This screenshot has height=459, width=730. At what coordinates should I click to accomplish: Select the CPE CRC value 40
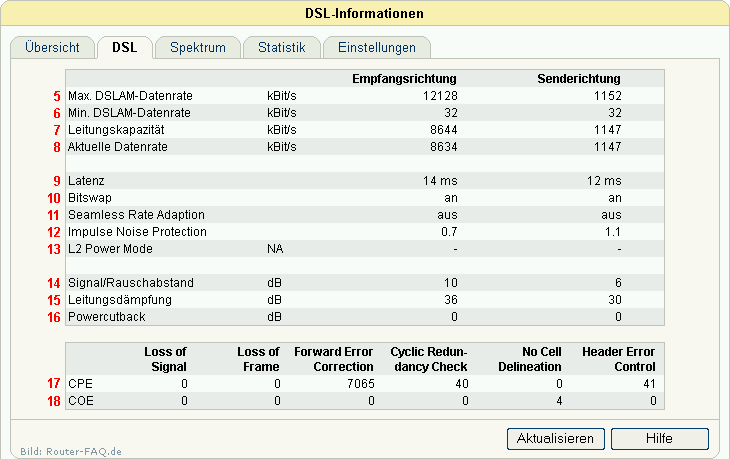[462, 384]
